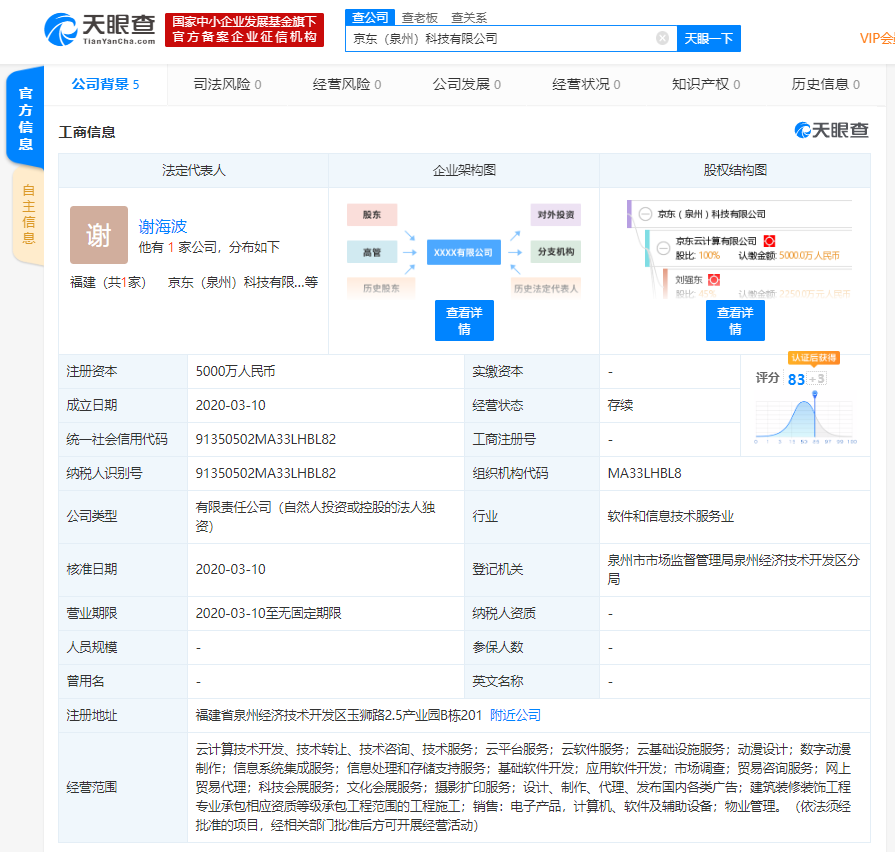Open the 司法风险 tab
Viewport: 895px width, 852px height.
(x=227, y=84)
